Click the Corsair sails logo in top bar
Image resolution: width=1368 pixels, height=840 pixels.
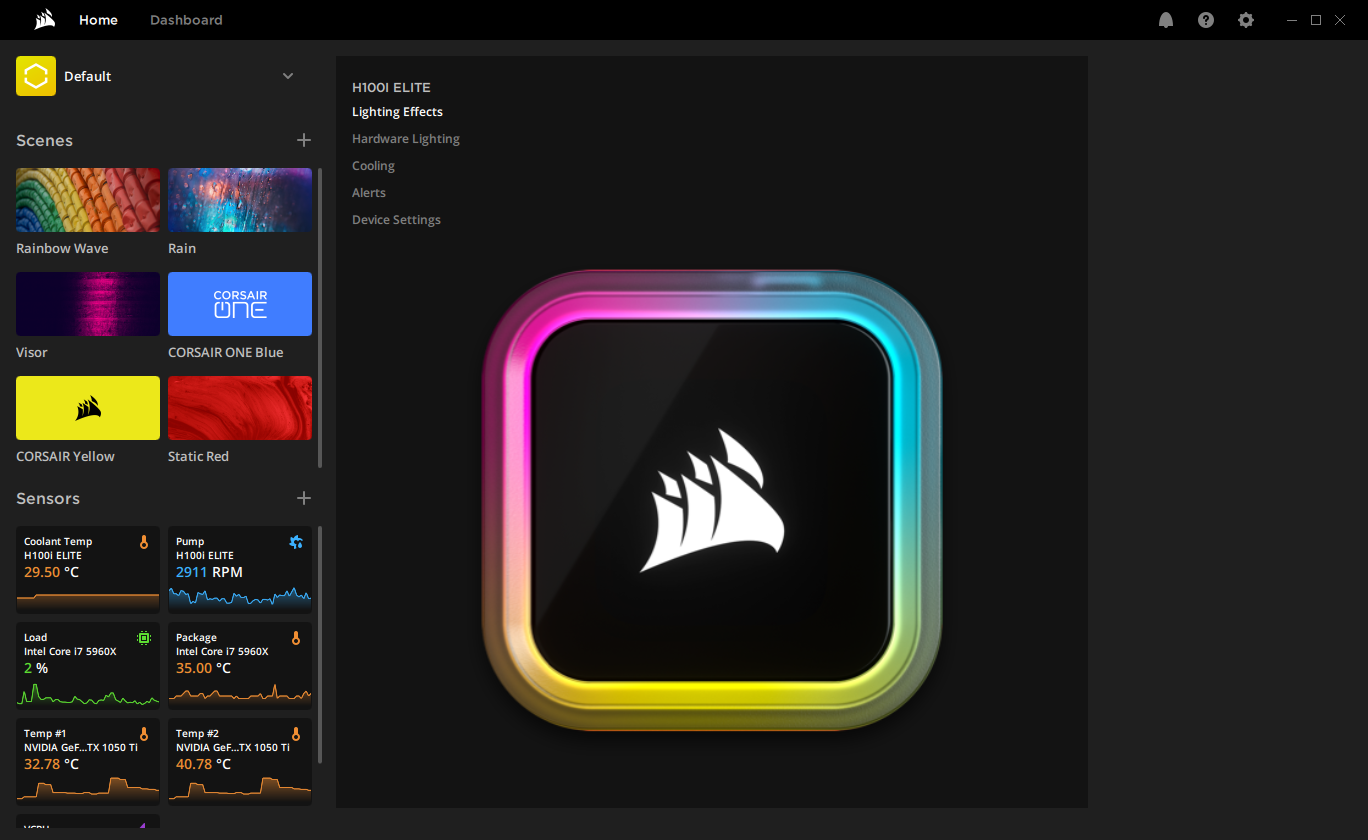pyautogui.click(x=44, y=20)
